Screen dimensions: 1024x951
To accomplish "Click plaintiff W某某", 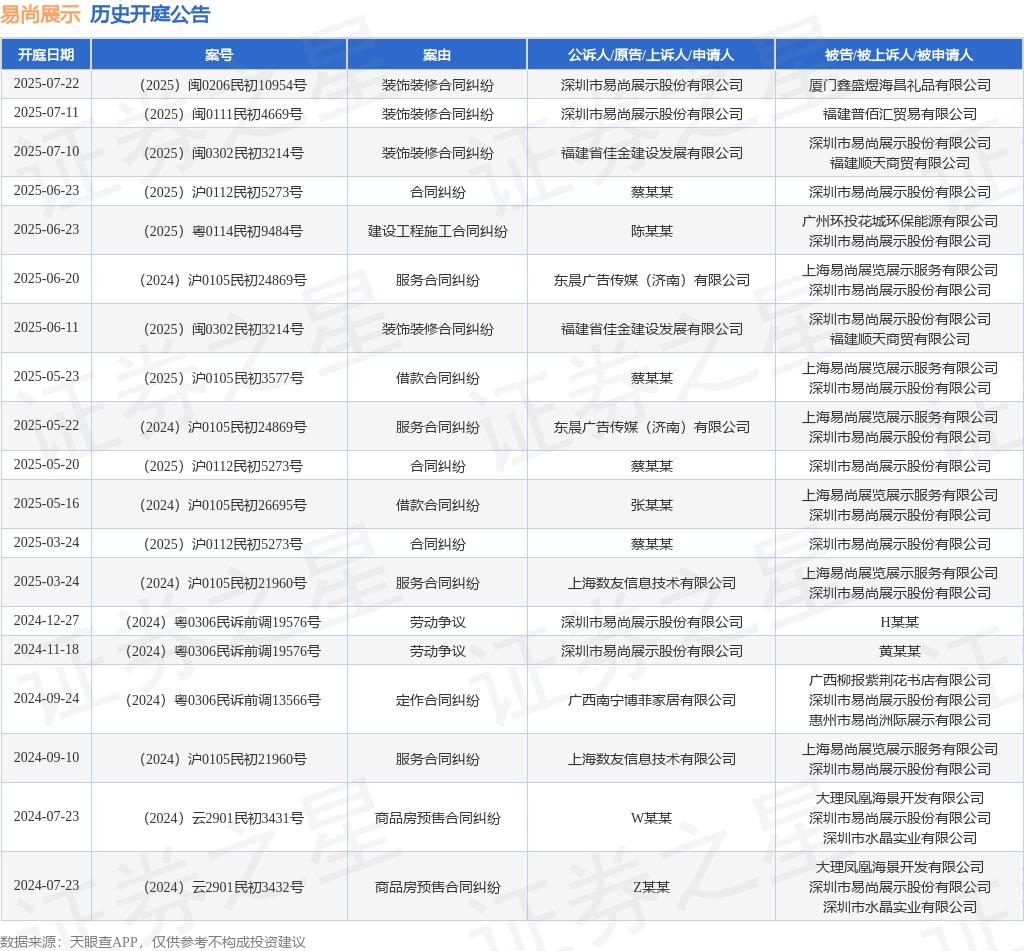I will (x=652, y=818).
